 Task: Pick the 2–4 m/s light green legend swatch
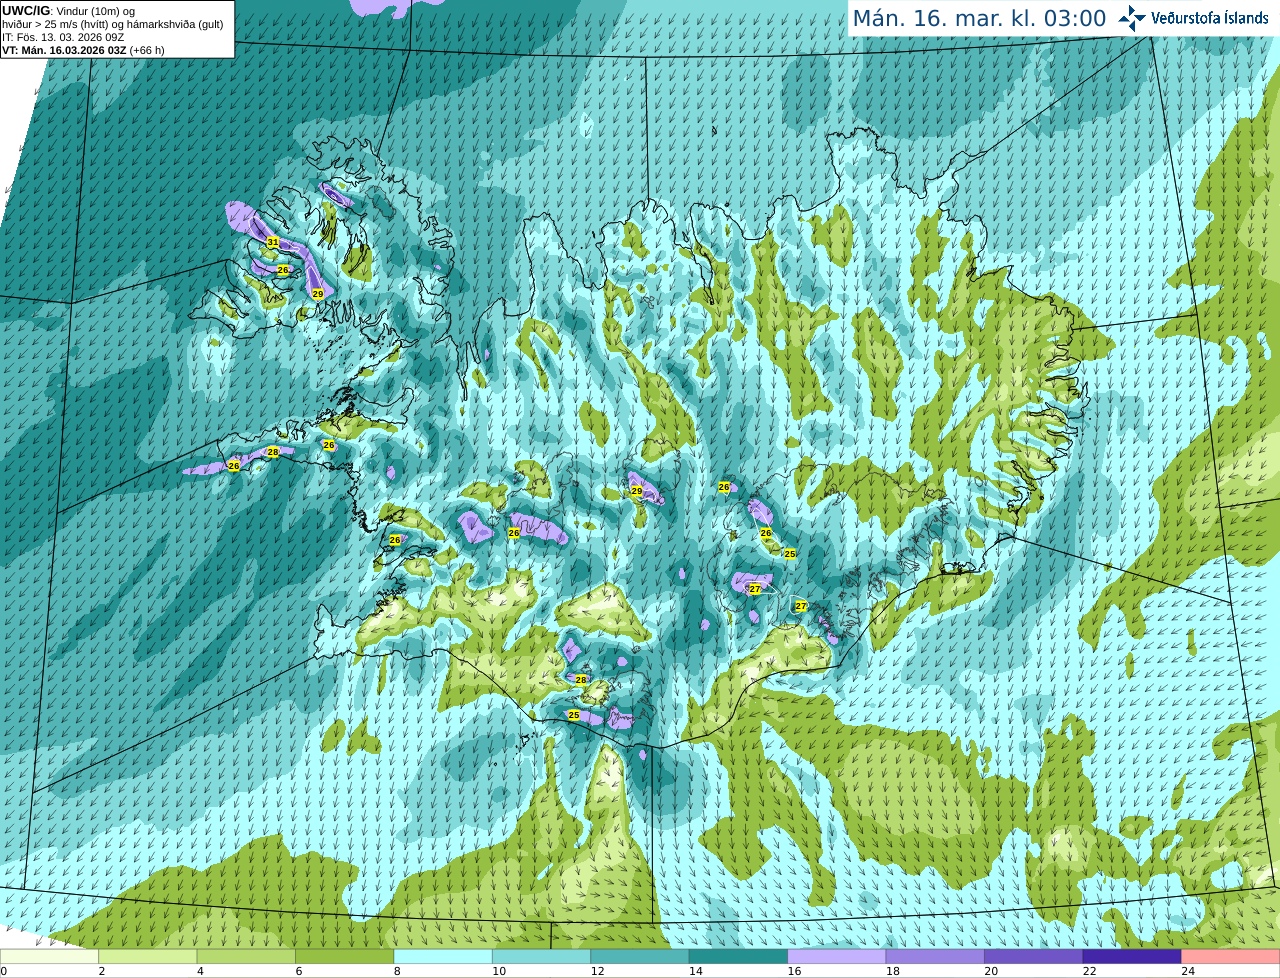[148, 957]
